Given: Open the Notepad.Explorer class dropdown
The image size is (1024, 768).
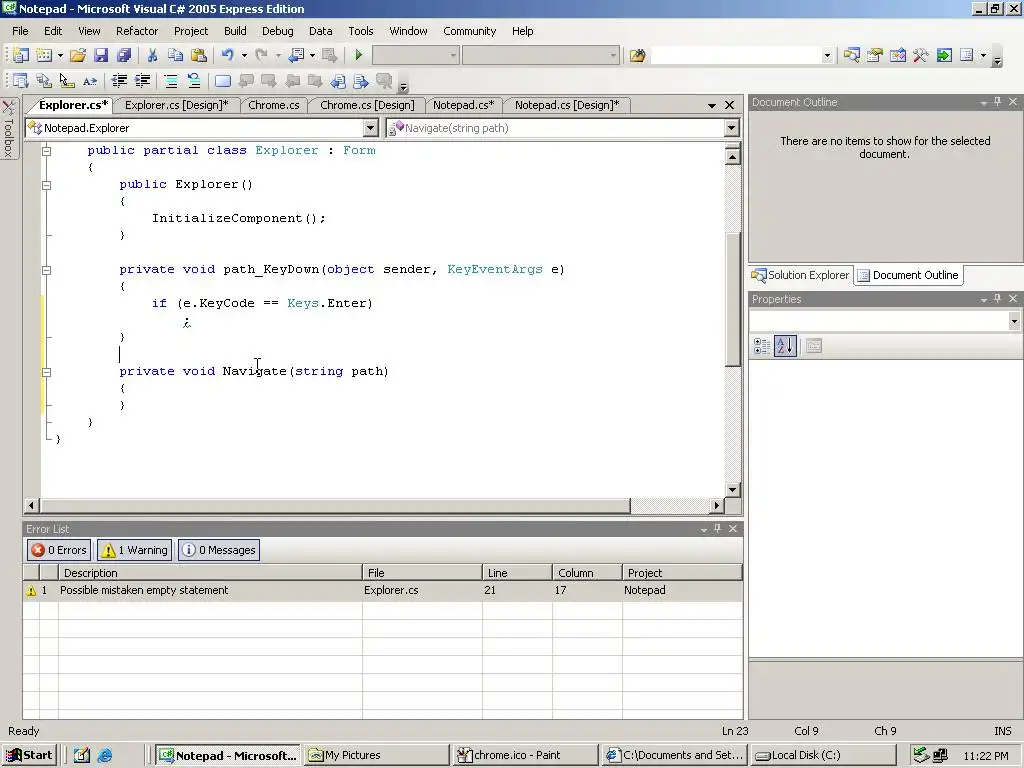Looking at the screenshot, I should [370, 128].
